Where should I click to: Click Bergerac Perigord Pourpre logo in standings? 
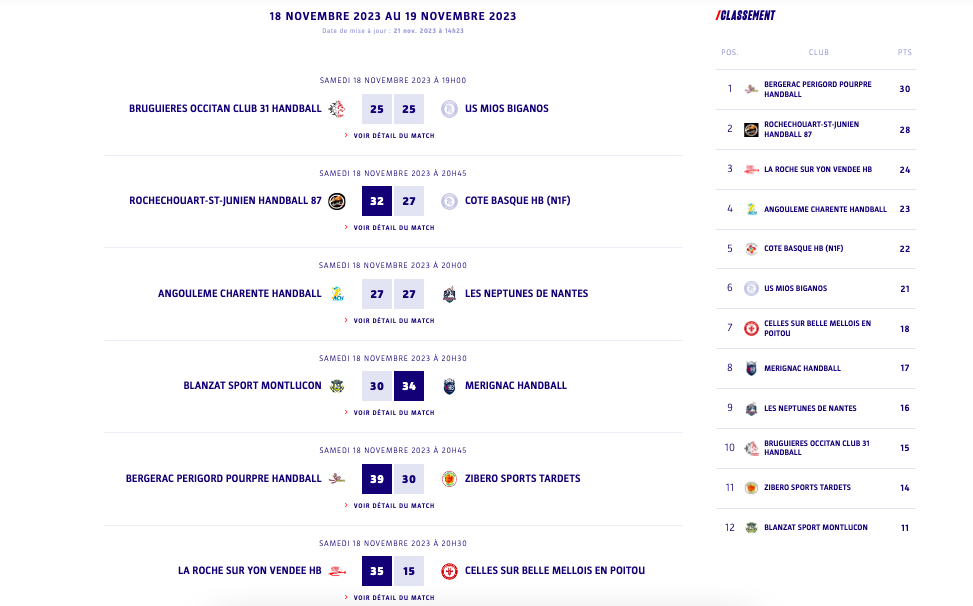751,89
